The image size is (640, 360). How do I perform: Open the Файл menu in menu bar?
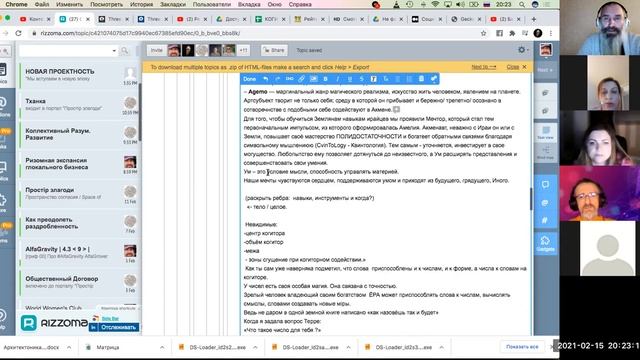click(42, 4)
